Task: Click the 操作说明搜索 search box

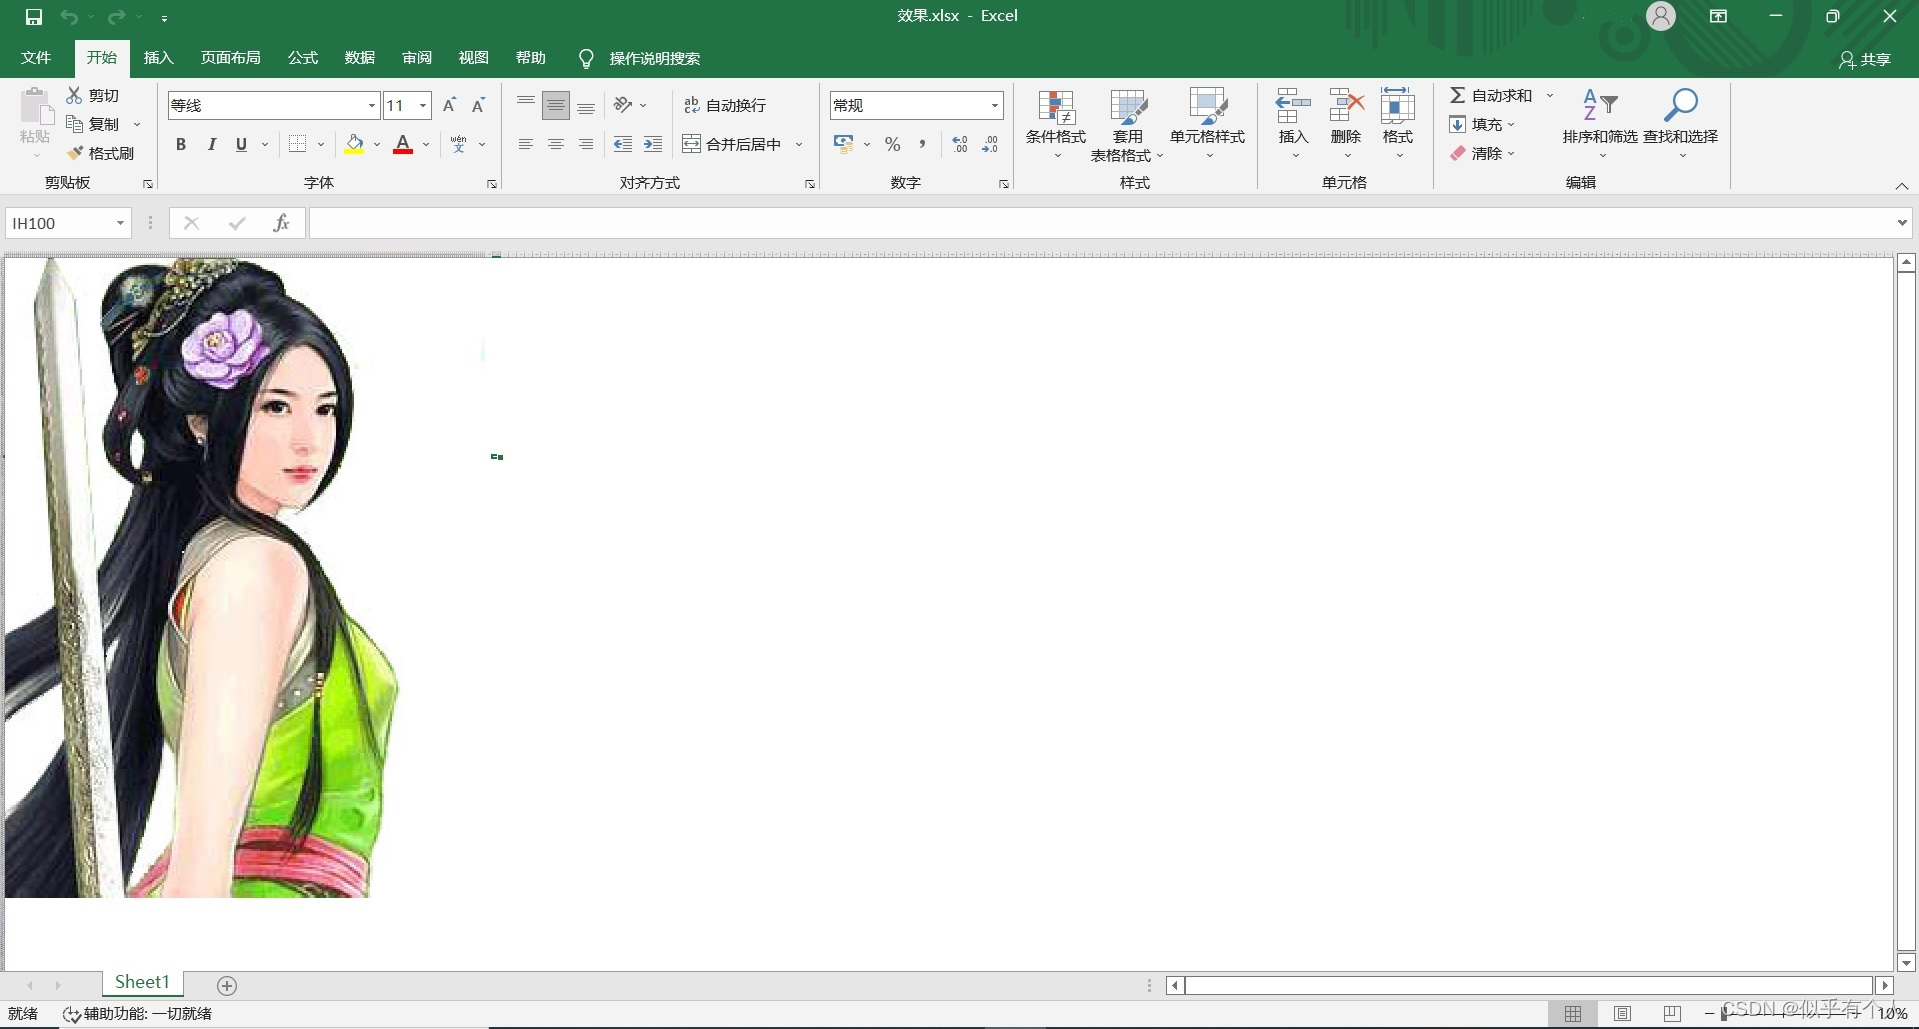Action: click(640, 58)
